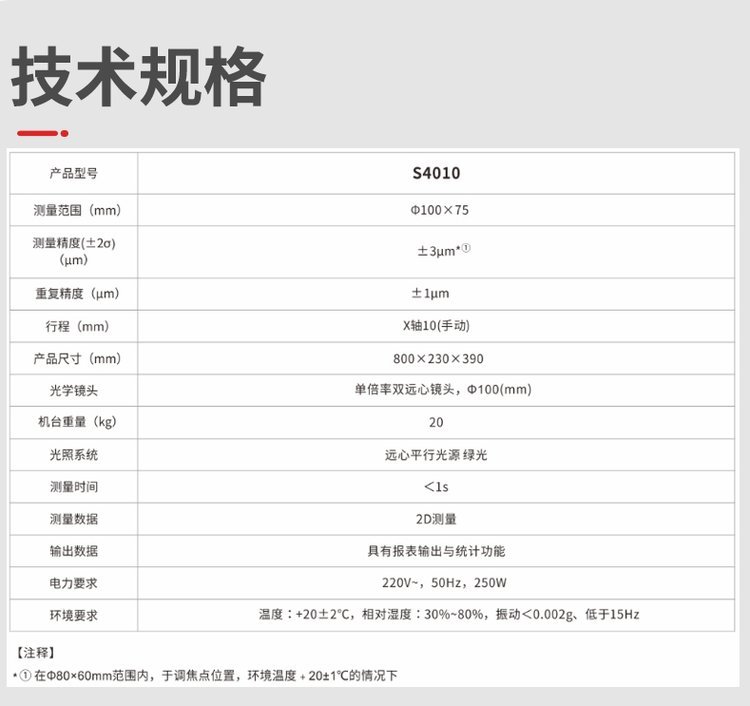
Task: Click the ① footnote marker after ±3μm
Action: 466,250
